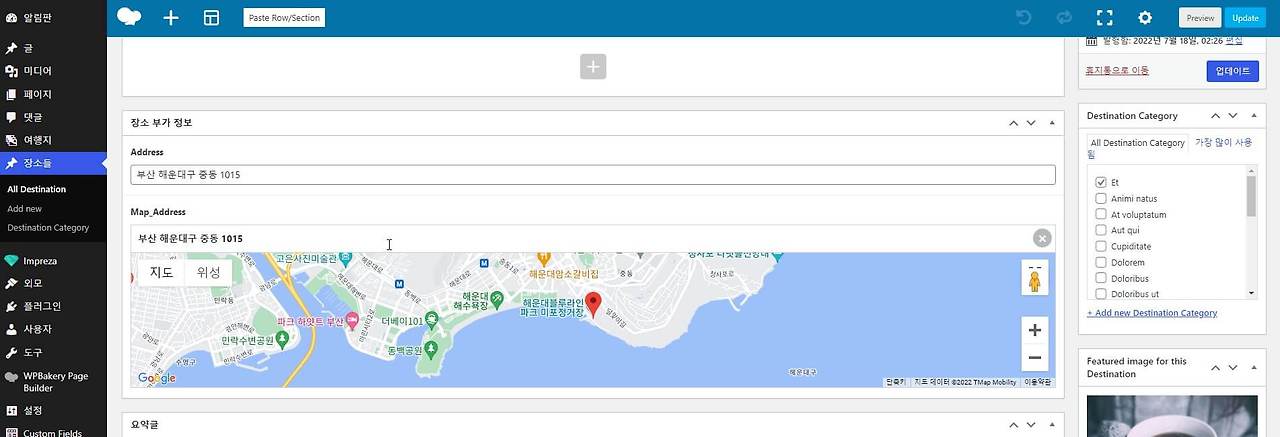Check Animi natus category
This screenshot has height=437, width=1280.
(1101, 199)
